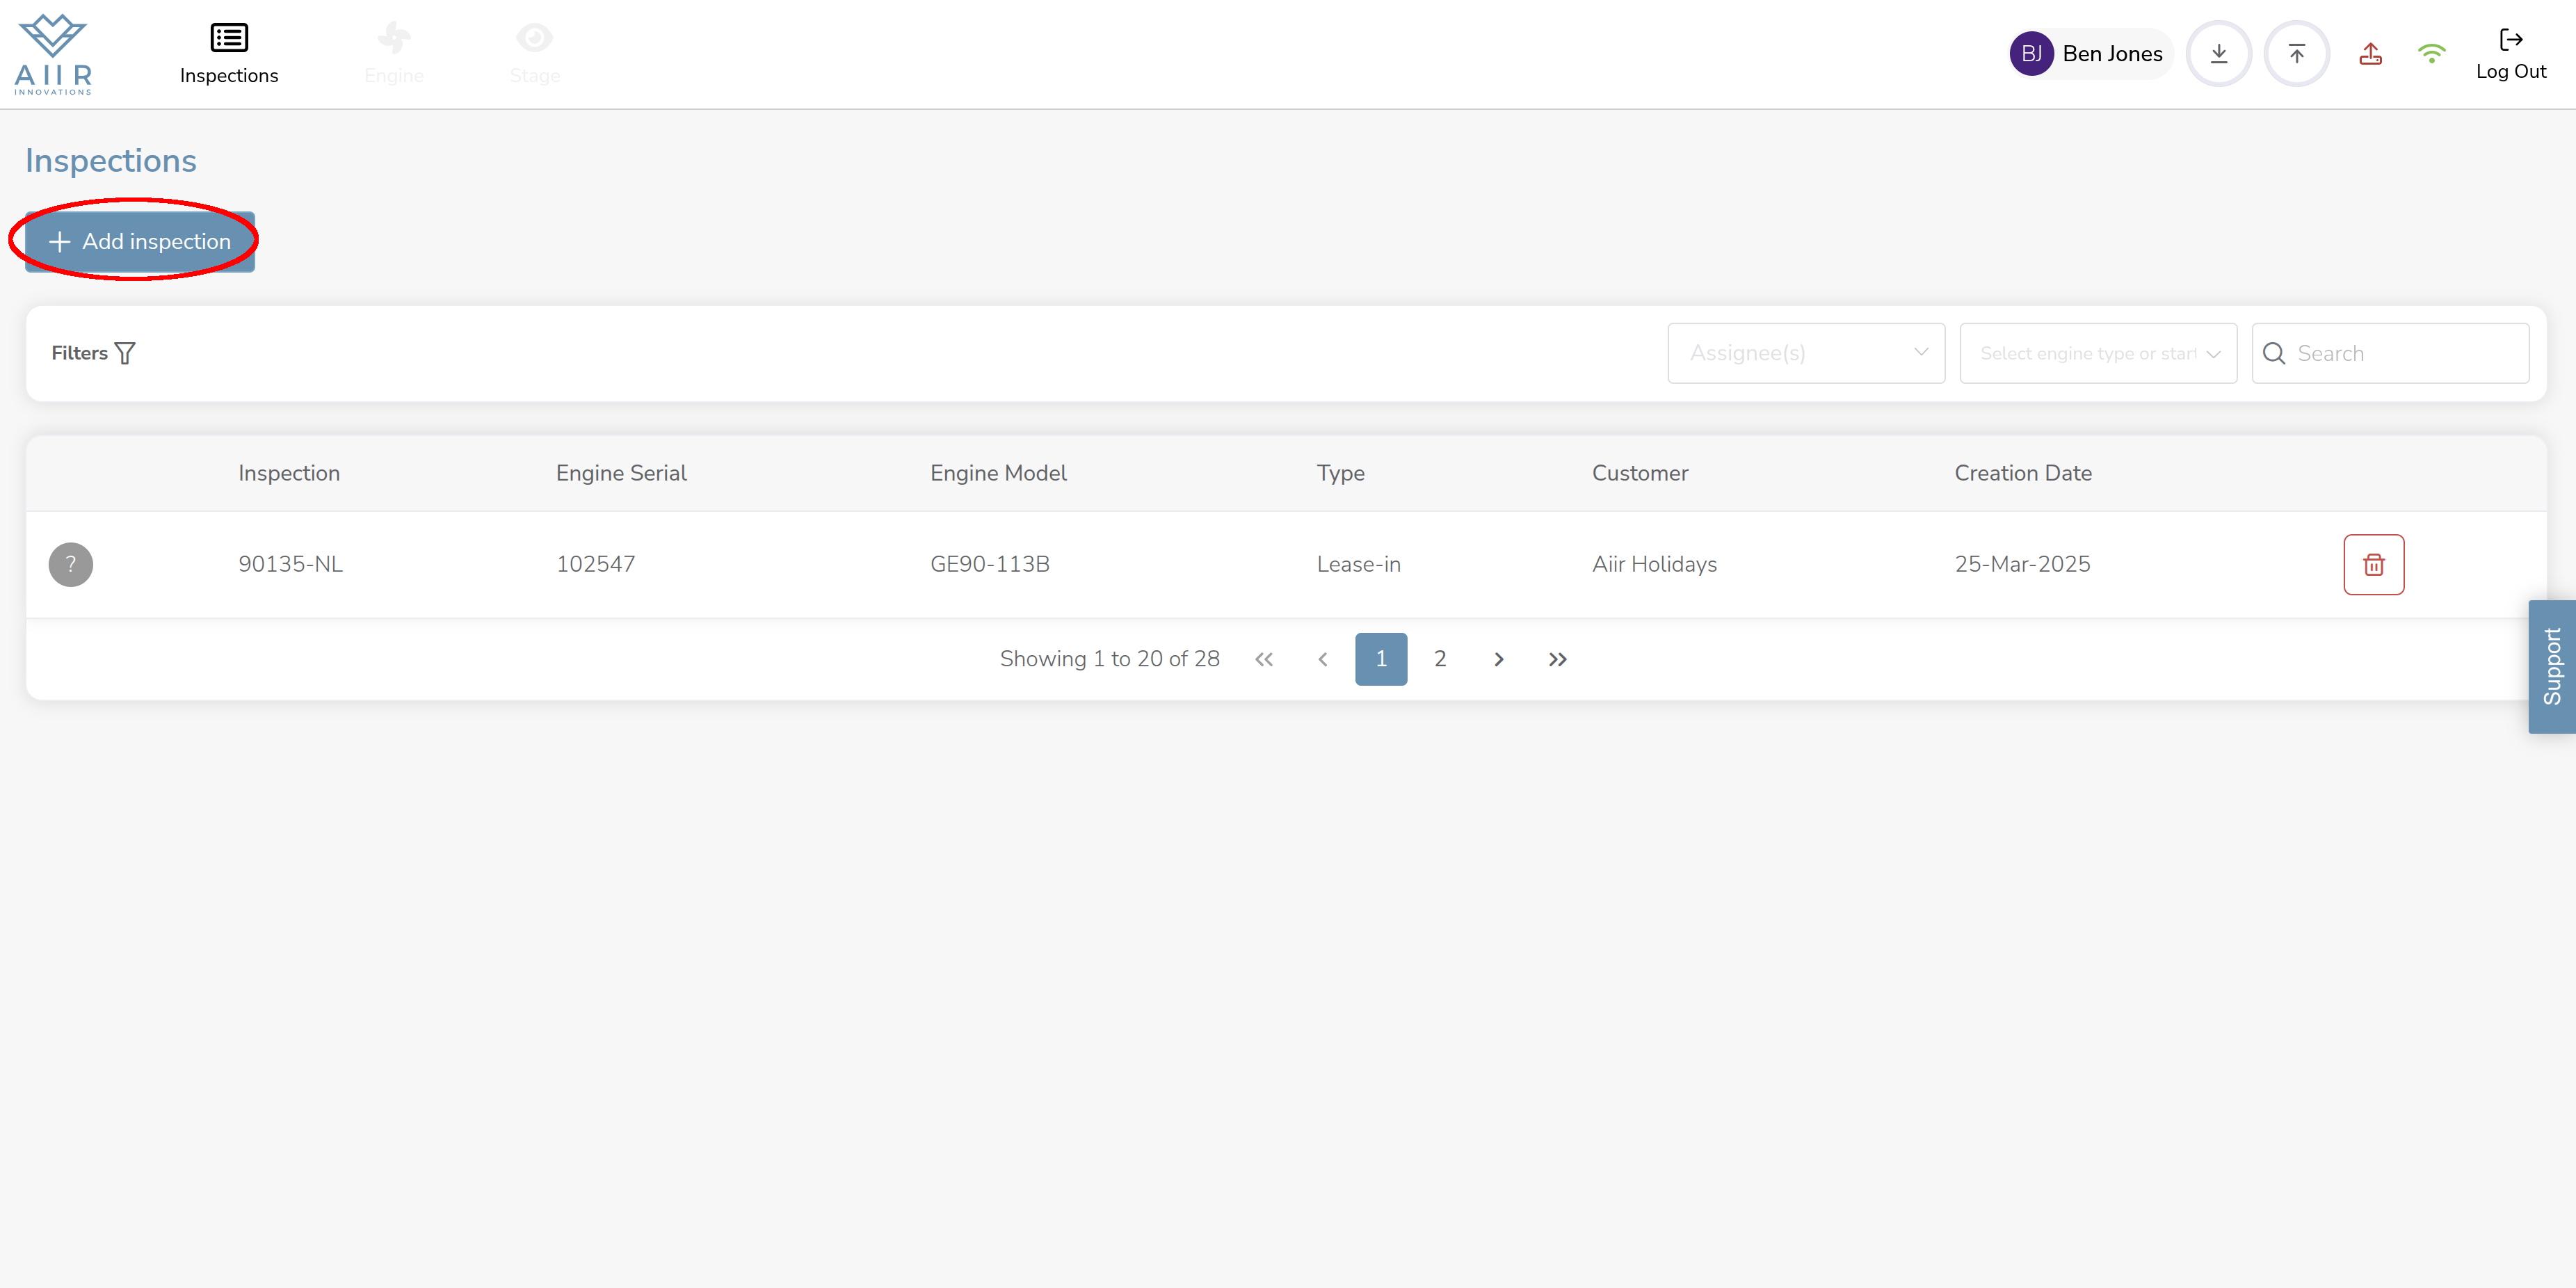Viewport: 2576px width, 1288px height.
Task: Click the Add inspection button
Action: (140, 242)
